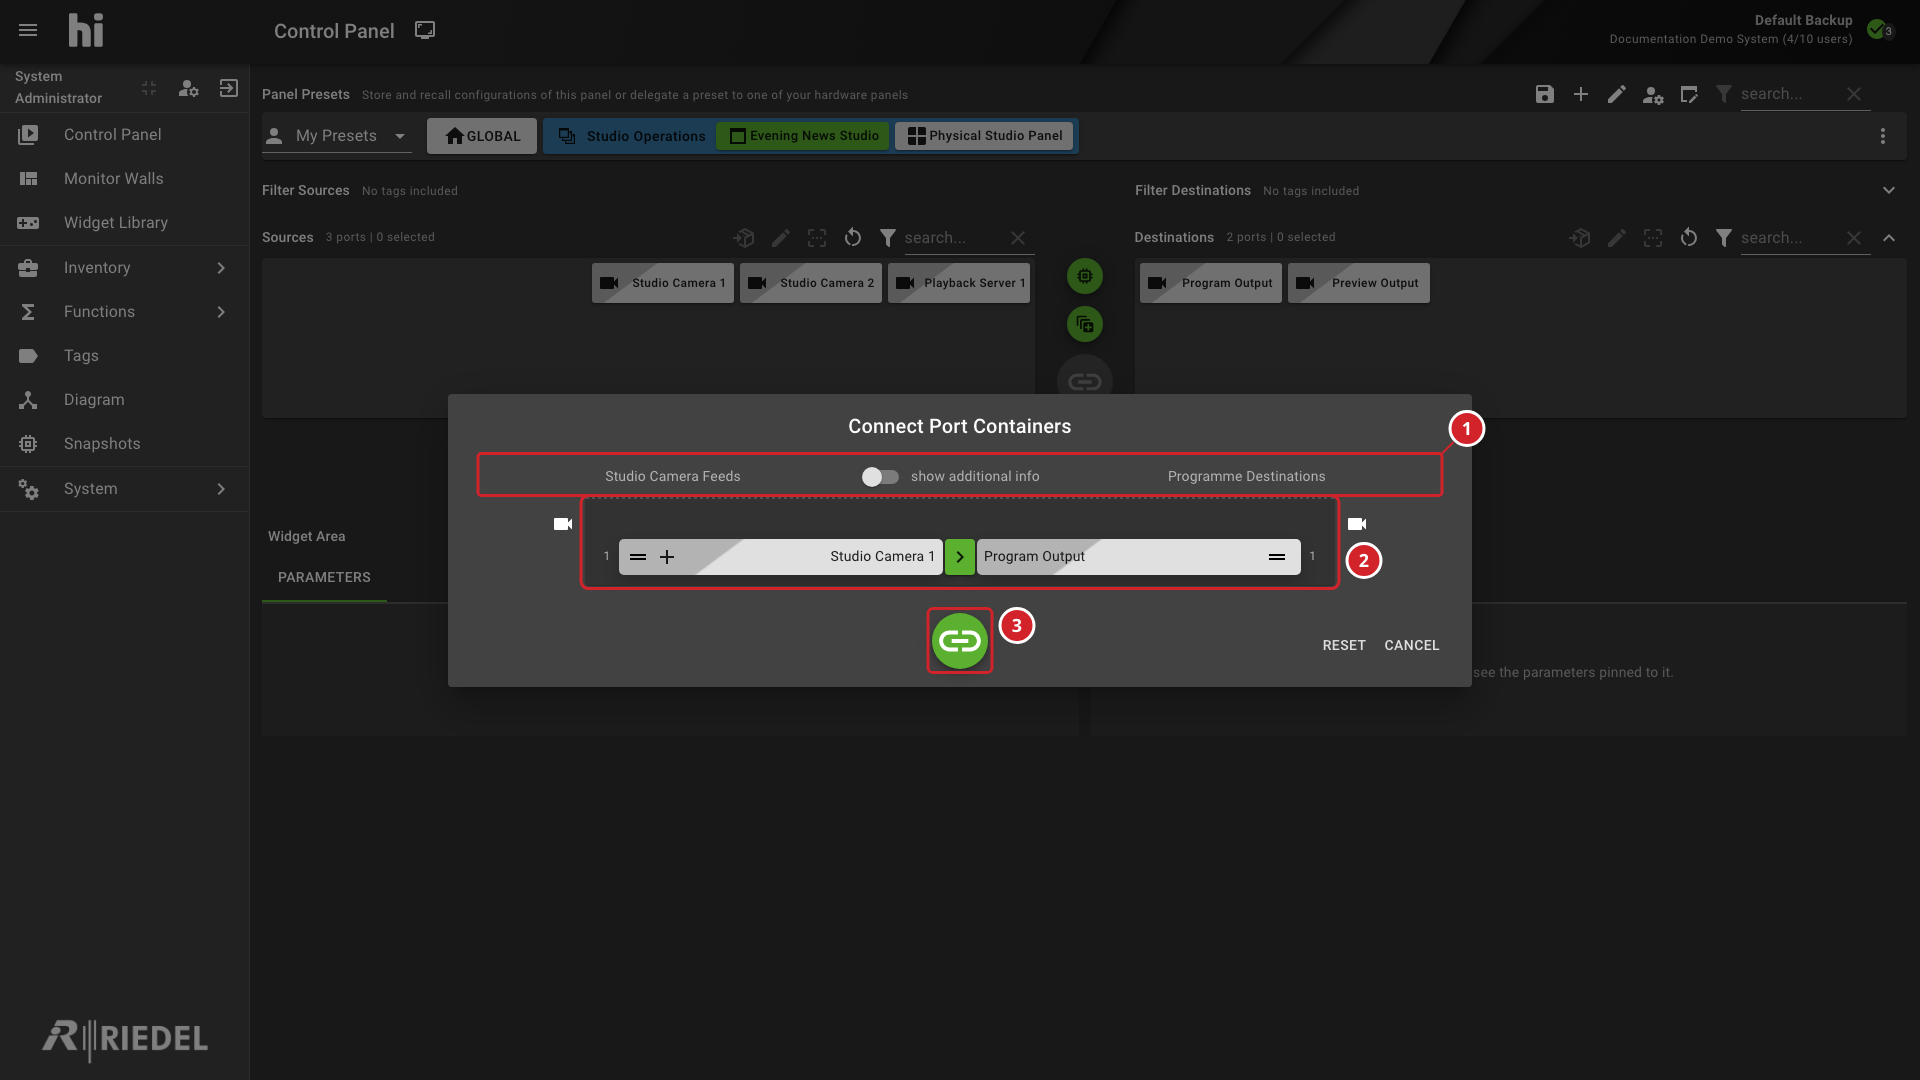The width and height of the screenshot is (1920, 1080).
Task: Select the Physical Studio Panel preset
Action: point(984,136)
